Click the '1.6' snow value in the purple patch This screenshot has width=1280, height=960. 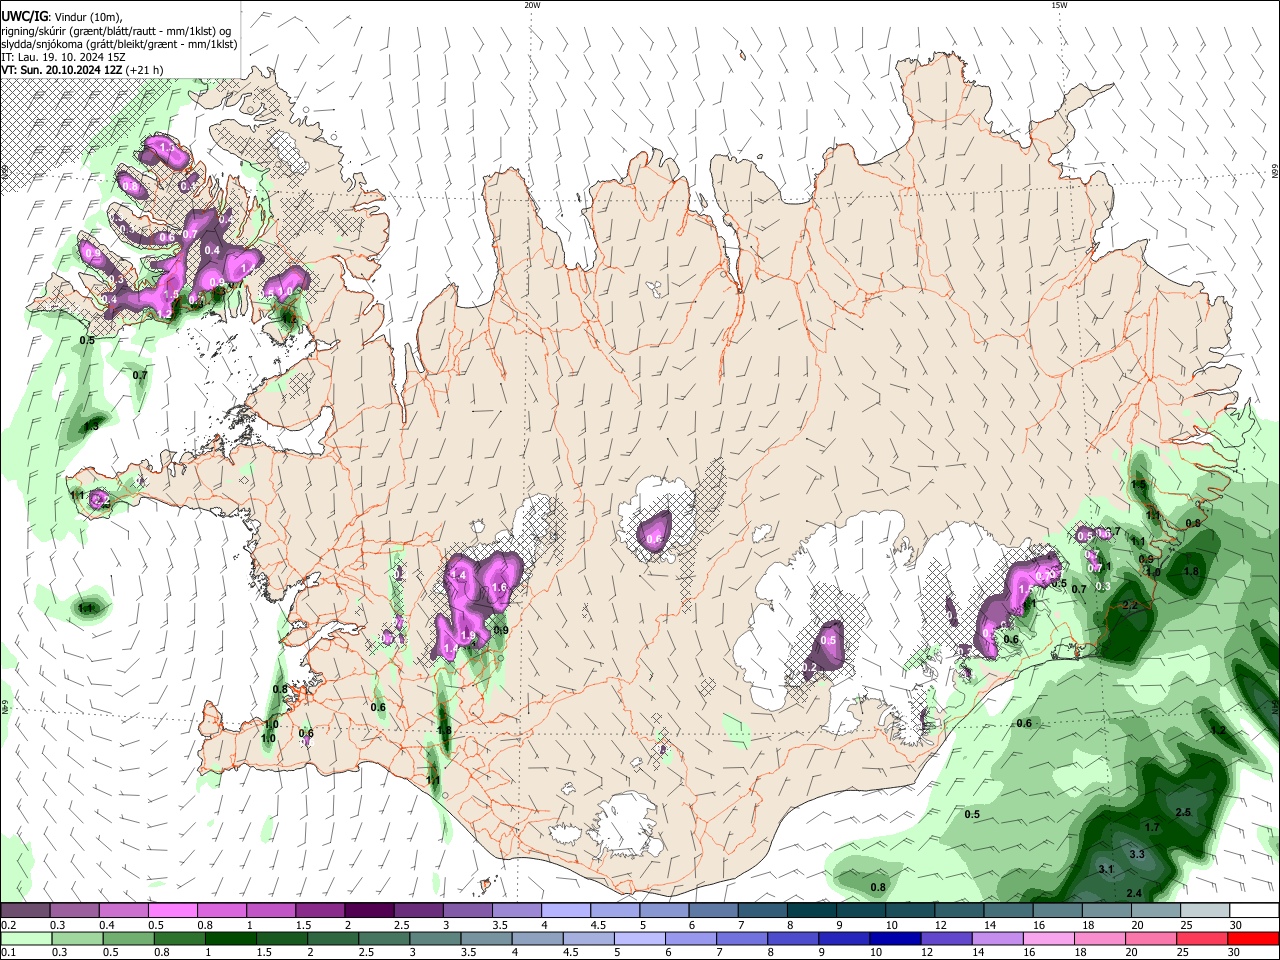click(500, 588)
